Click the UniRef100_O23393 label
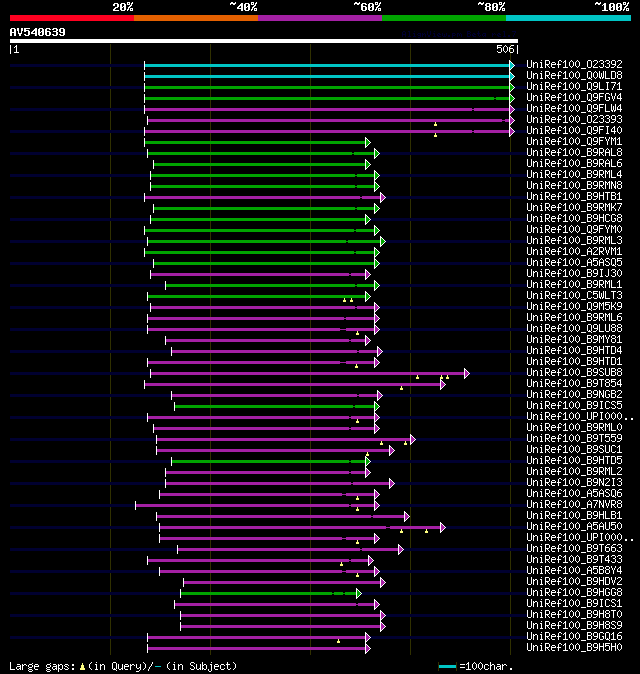640x674 pixels. click(x=574, y=119)
